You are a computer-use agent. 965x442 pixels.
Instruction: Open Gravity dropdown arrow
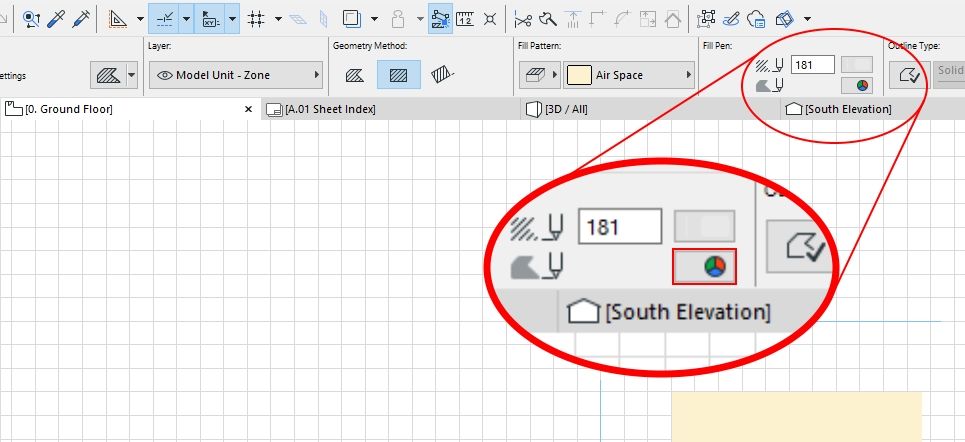[x=420, y=19]
